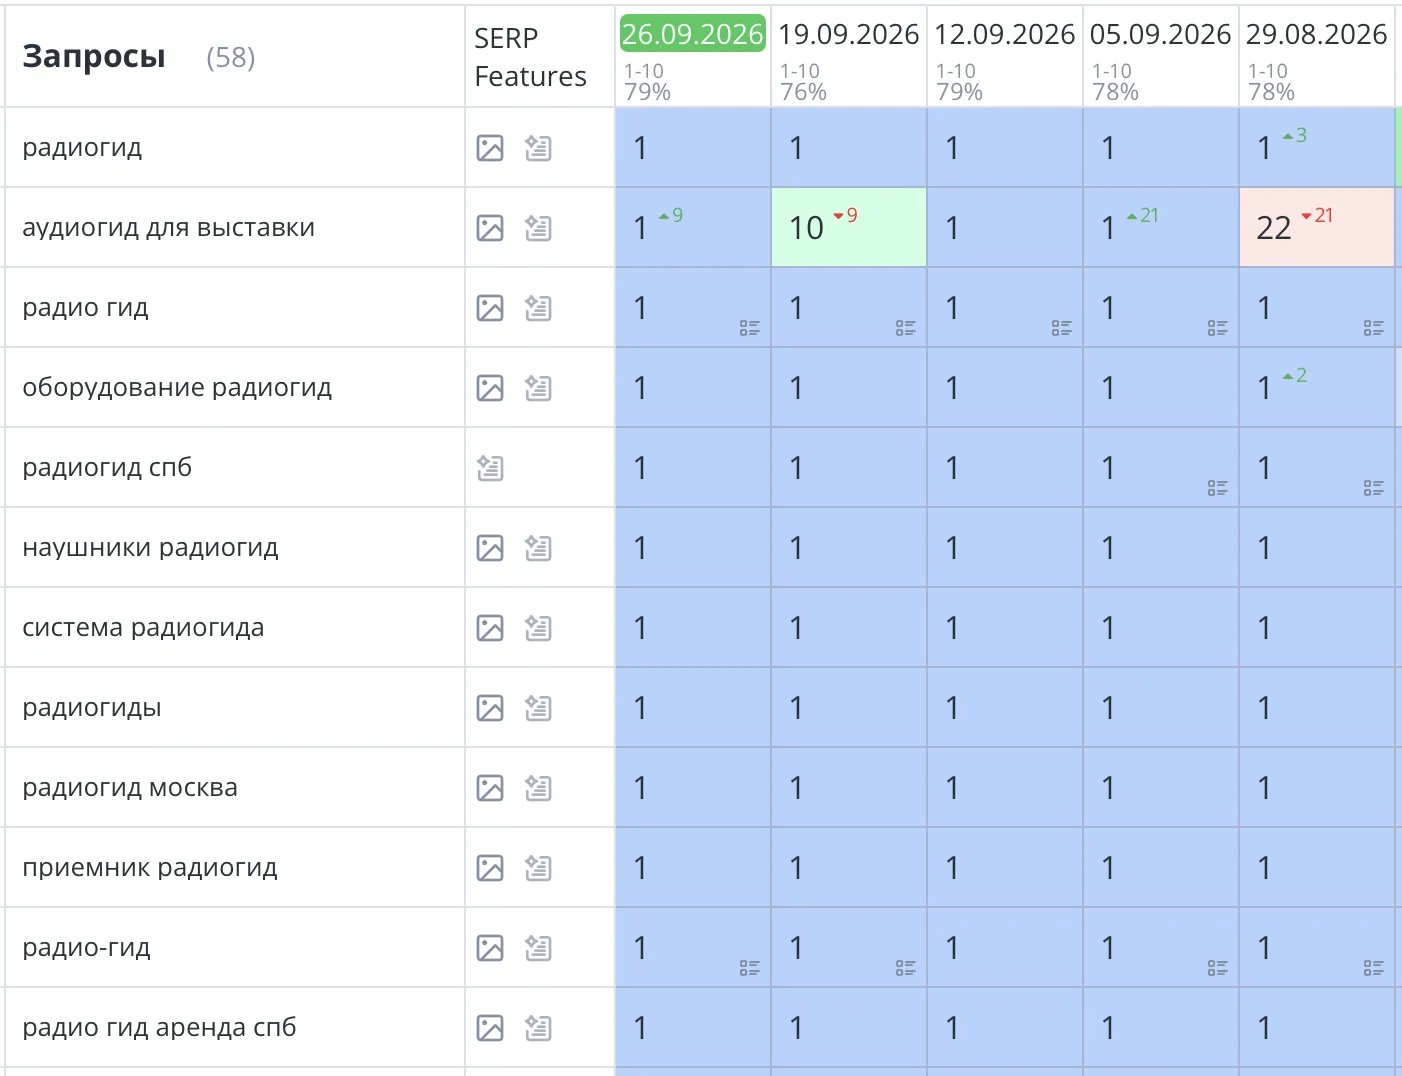1402x1076 pixels.
Task: Click AI snippet icon for радиогид москва
Action: [x=538, y=788]
